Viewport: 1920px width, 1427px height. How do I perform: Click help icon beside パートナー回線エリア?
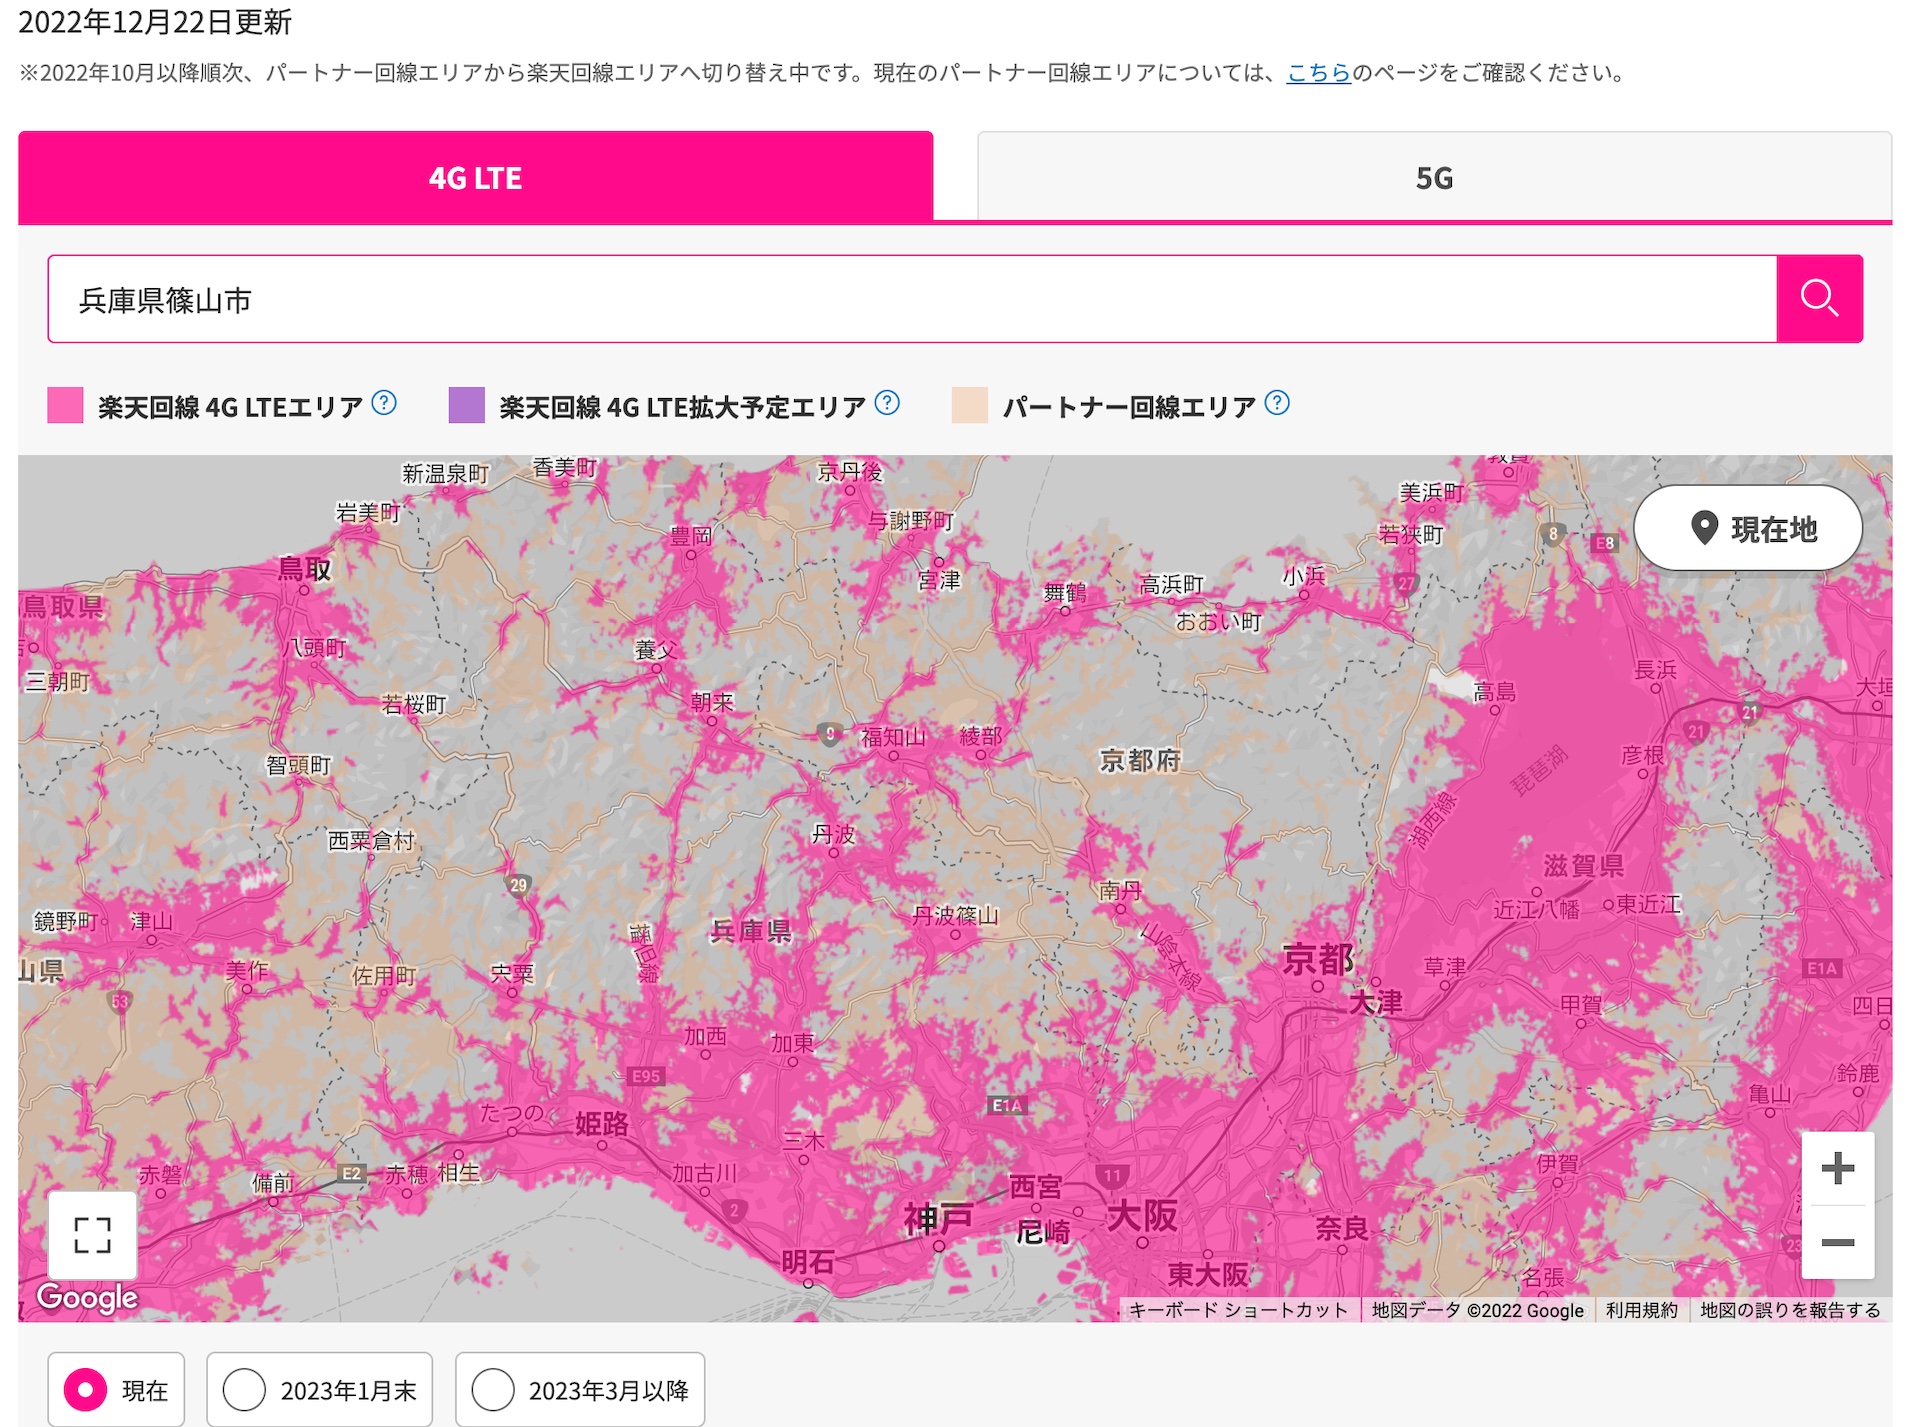tap(1277, 403)
